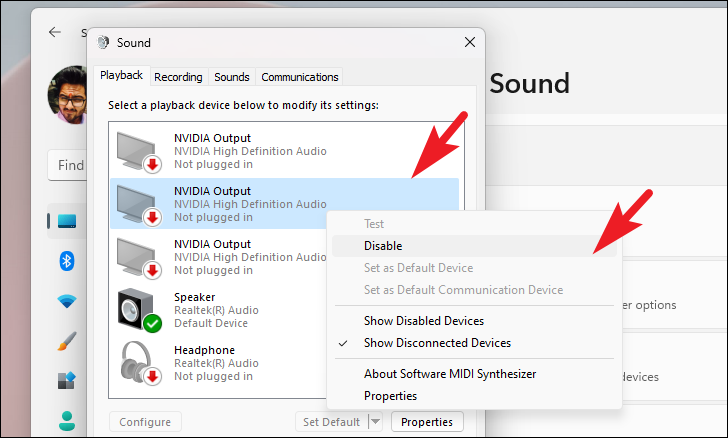Open Apps icon in Settings sidebar
The image size is (728, 438).
[x=67, y=380]
